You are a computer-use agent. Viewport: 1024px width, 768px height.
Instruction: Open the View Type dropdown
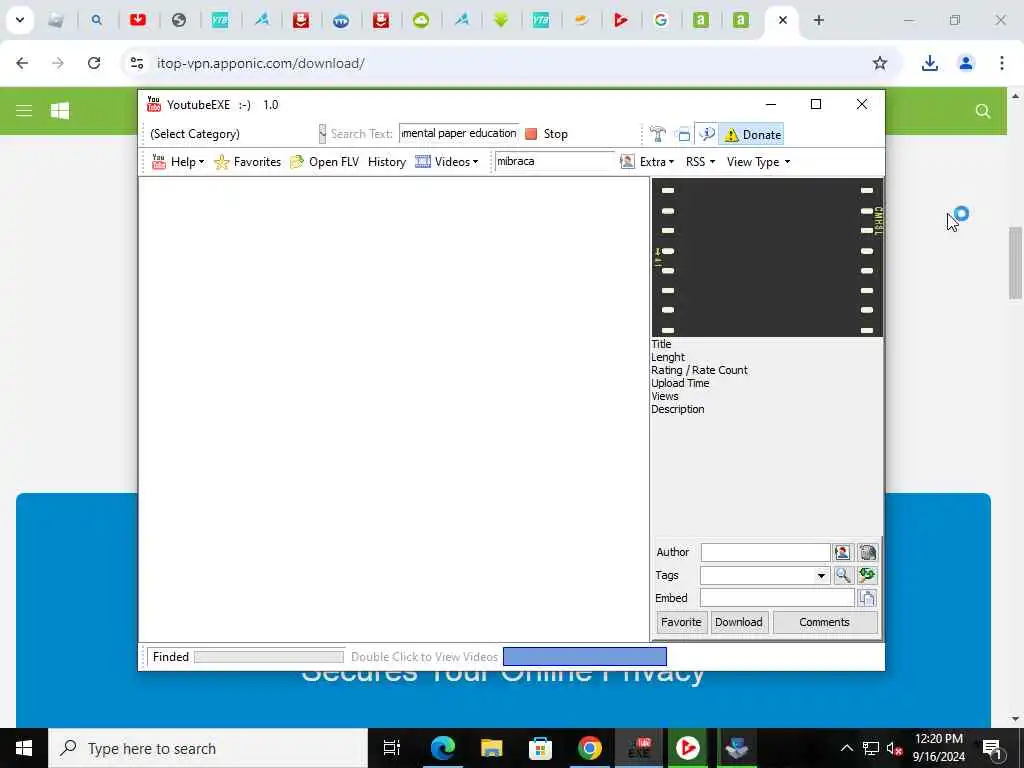tap(758, 162)
